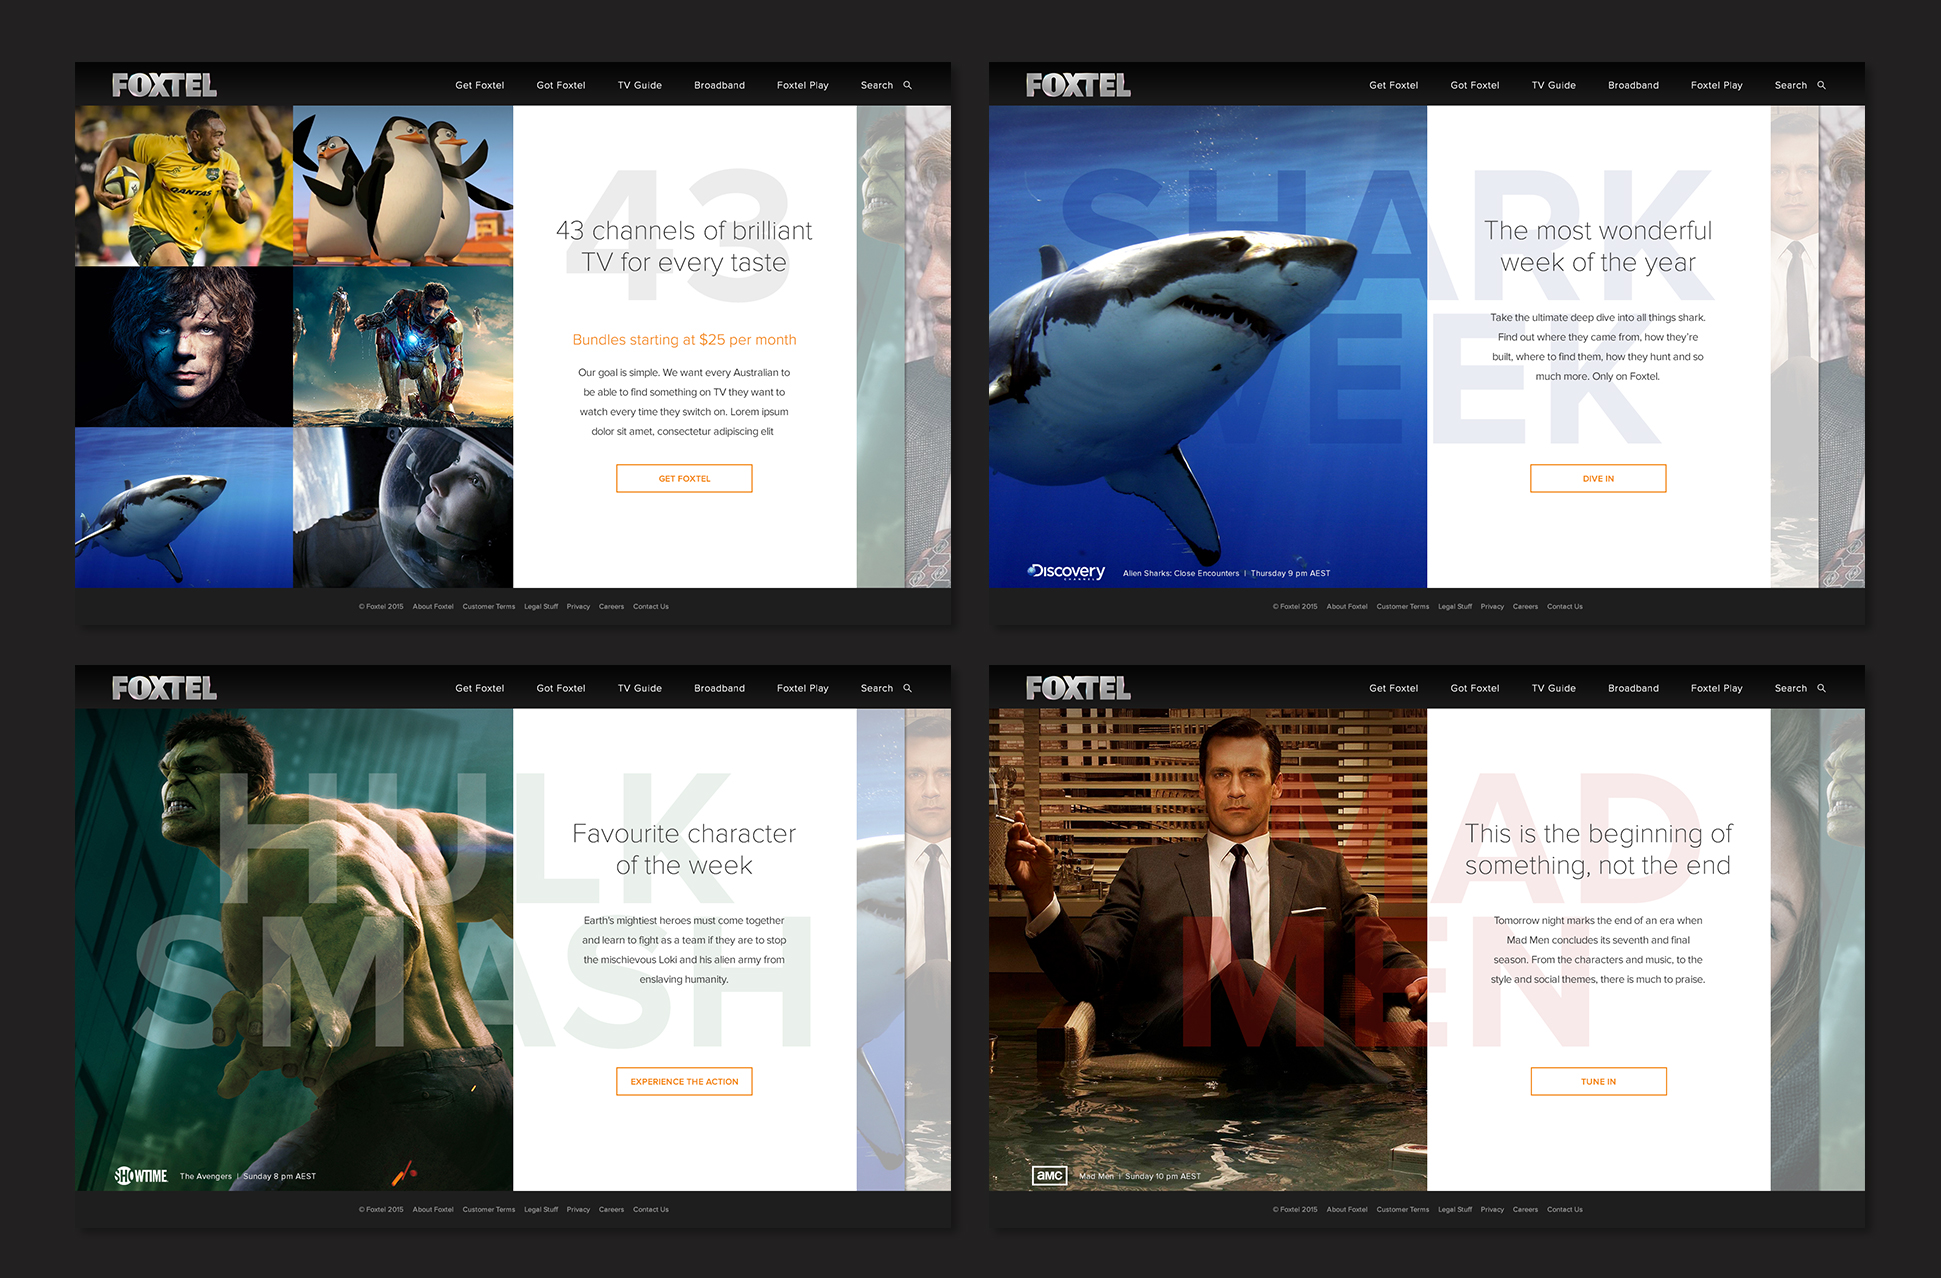Click 'Sunday 8 pm AEST' schedule text
1941x1278 pixels.
[x=279, y=1176]
